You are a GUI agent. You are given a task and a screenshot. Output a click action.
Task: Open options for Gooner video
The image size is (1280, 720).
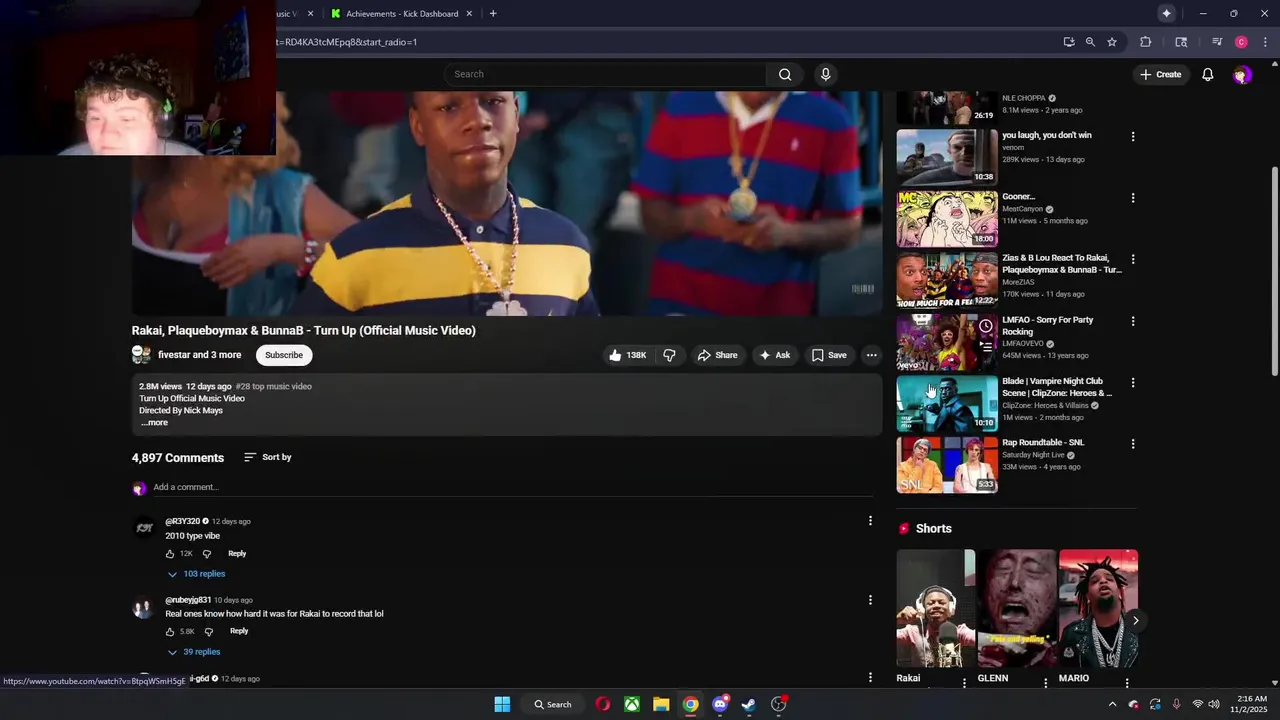click(1132, 198)
